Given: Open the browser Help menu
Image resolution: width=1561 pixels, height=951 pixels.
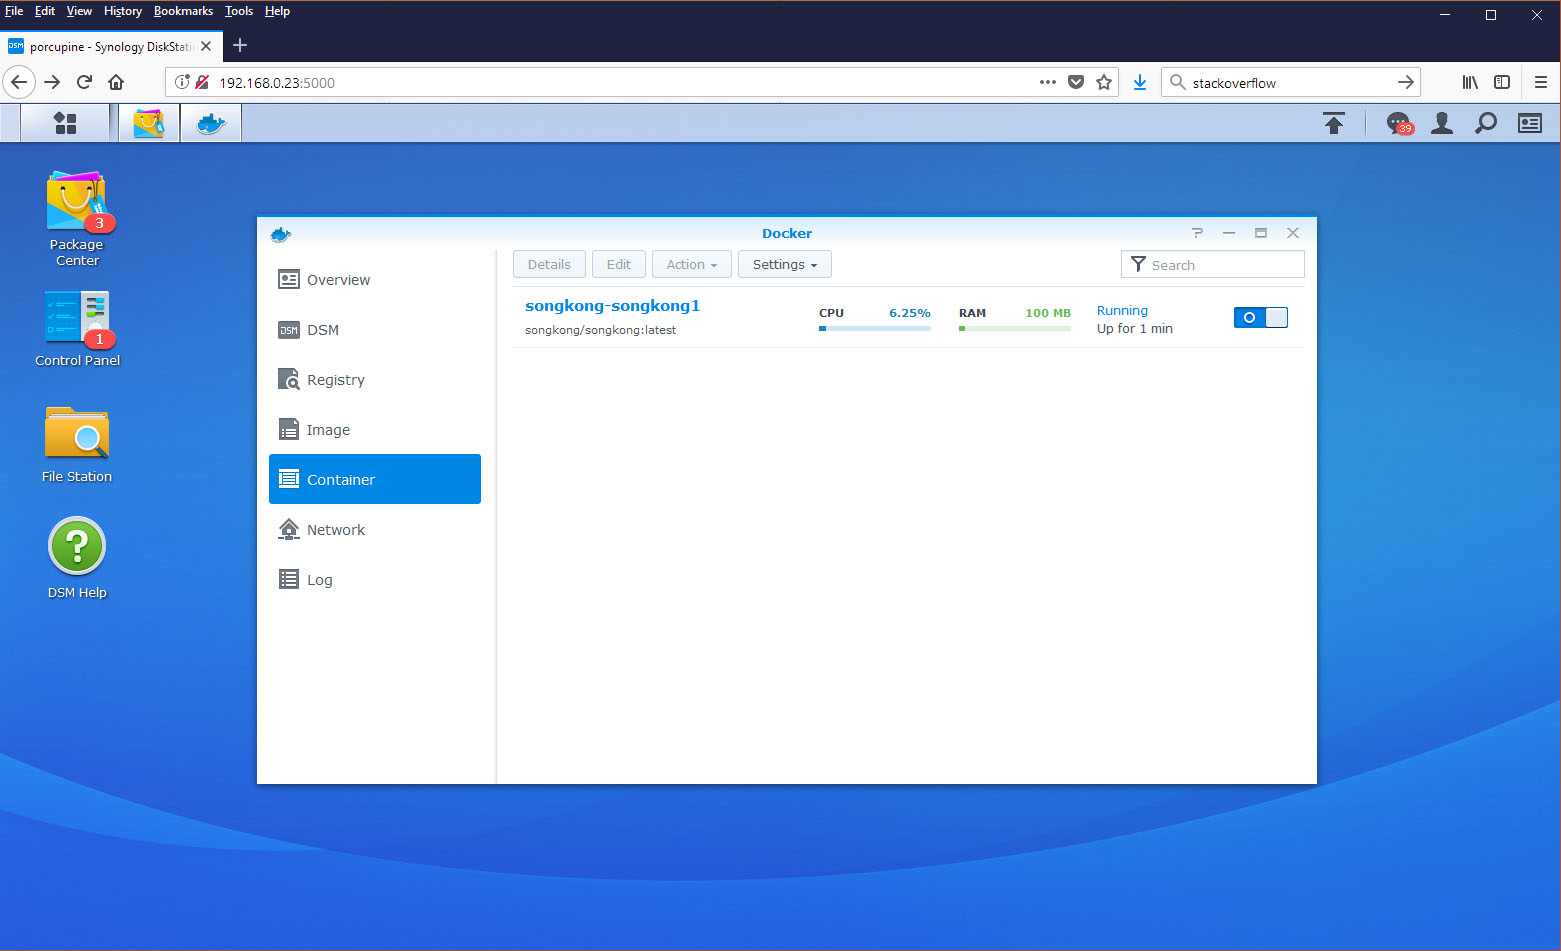Looking at the screenshot, I should coord(277,11).
